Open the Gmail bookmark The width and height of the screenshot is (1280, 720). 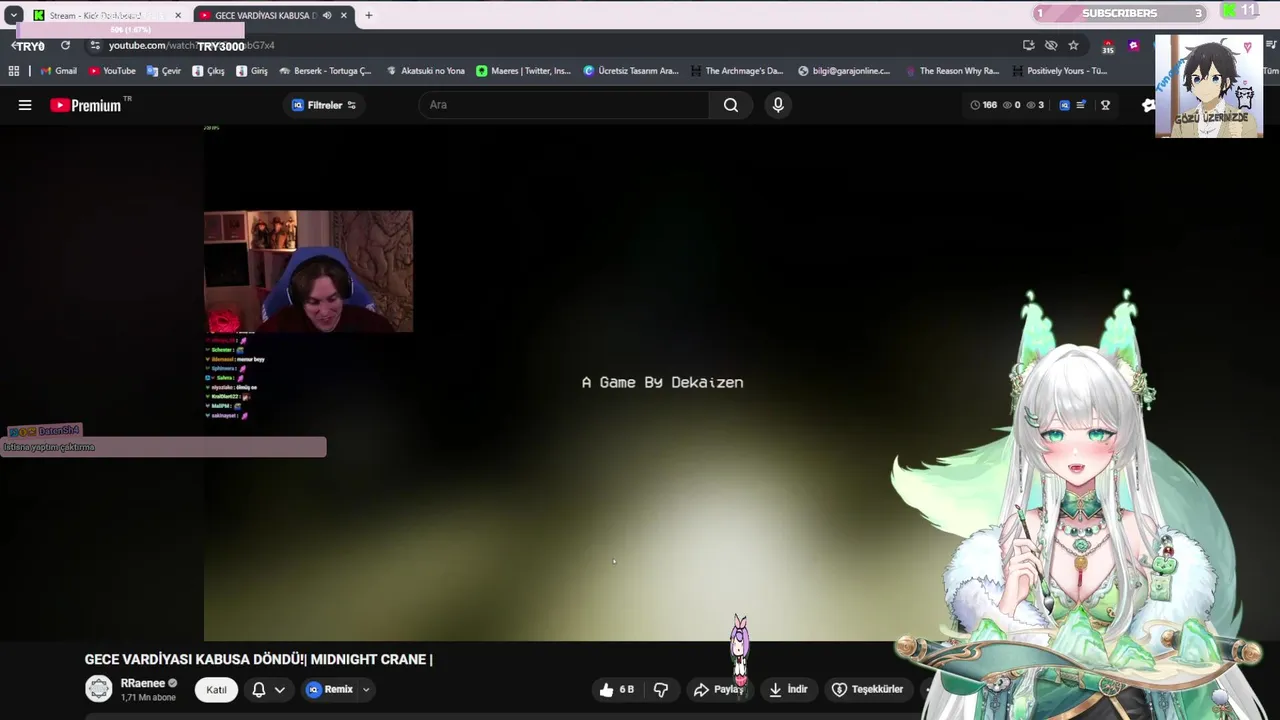58,71
